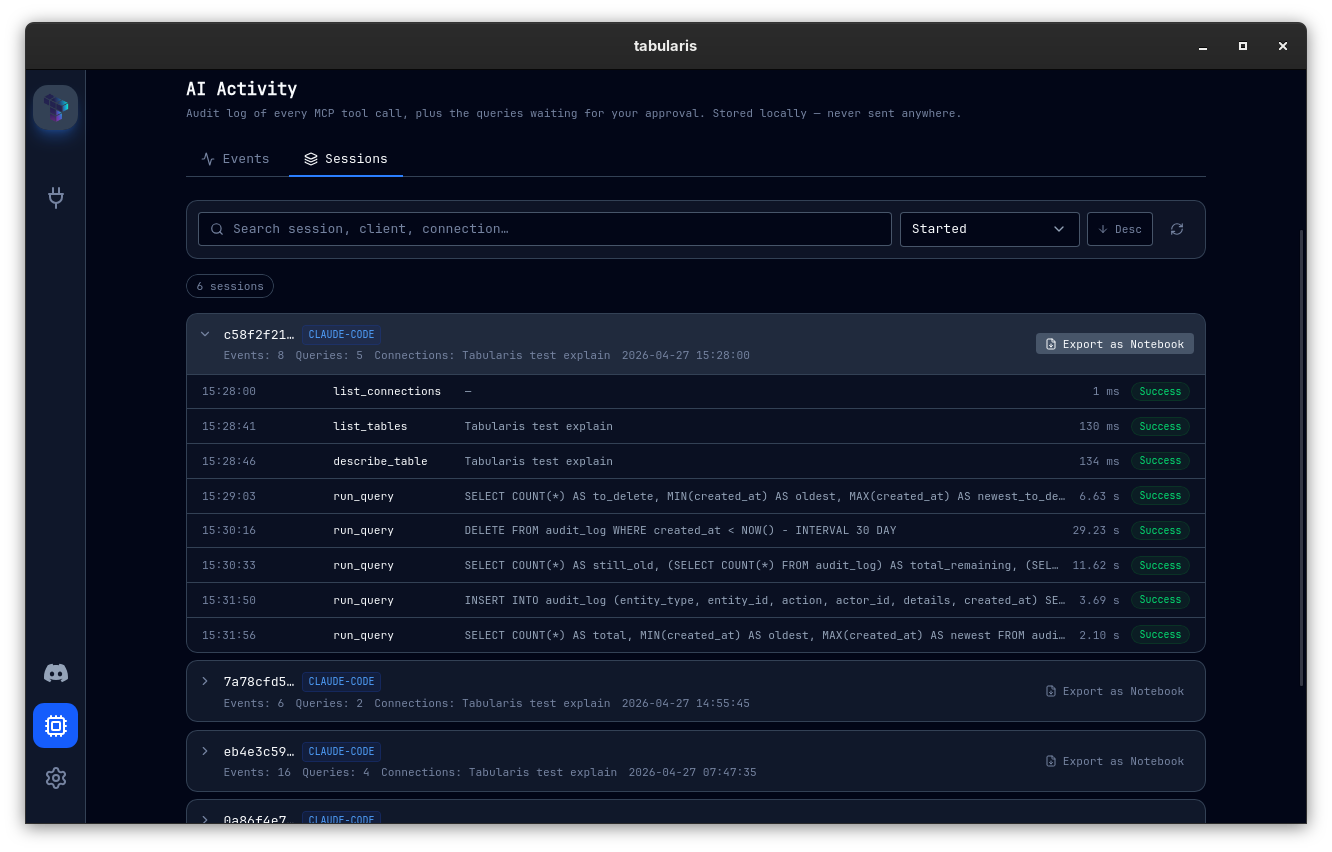Export the c58f2f21 session as Notebook
The image size is (1332, 852).
tap(1114, 343)
